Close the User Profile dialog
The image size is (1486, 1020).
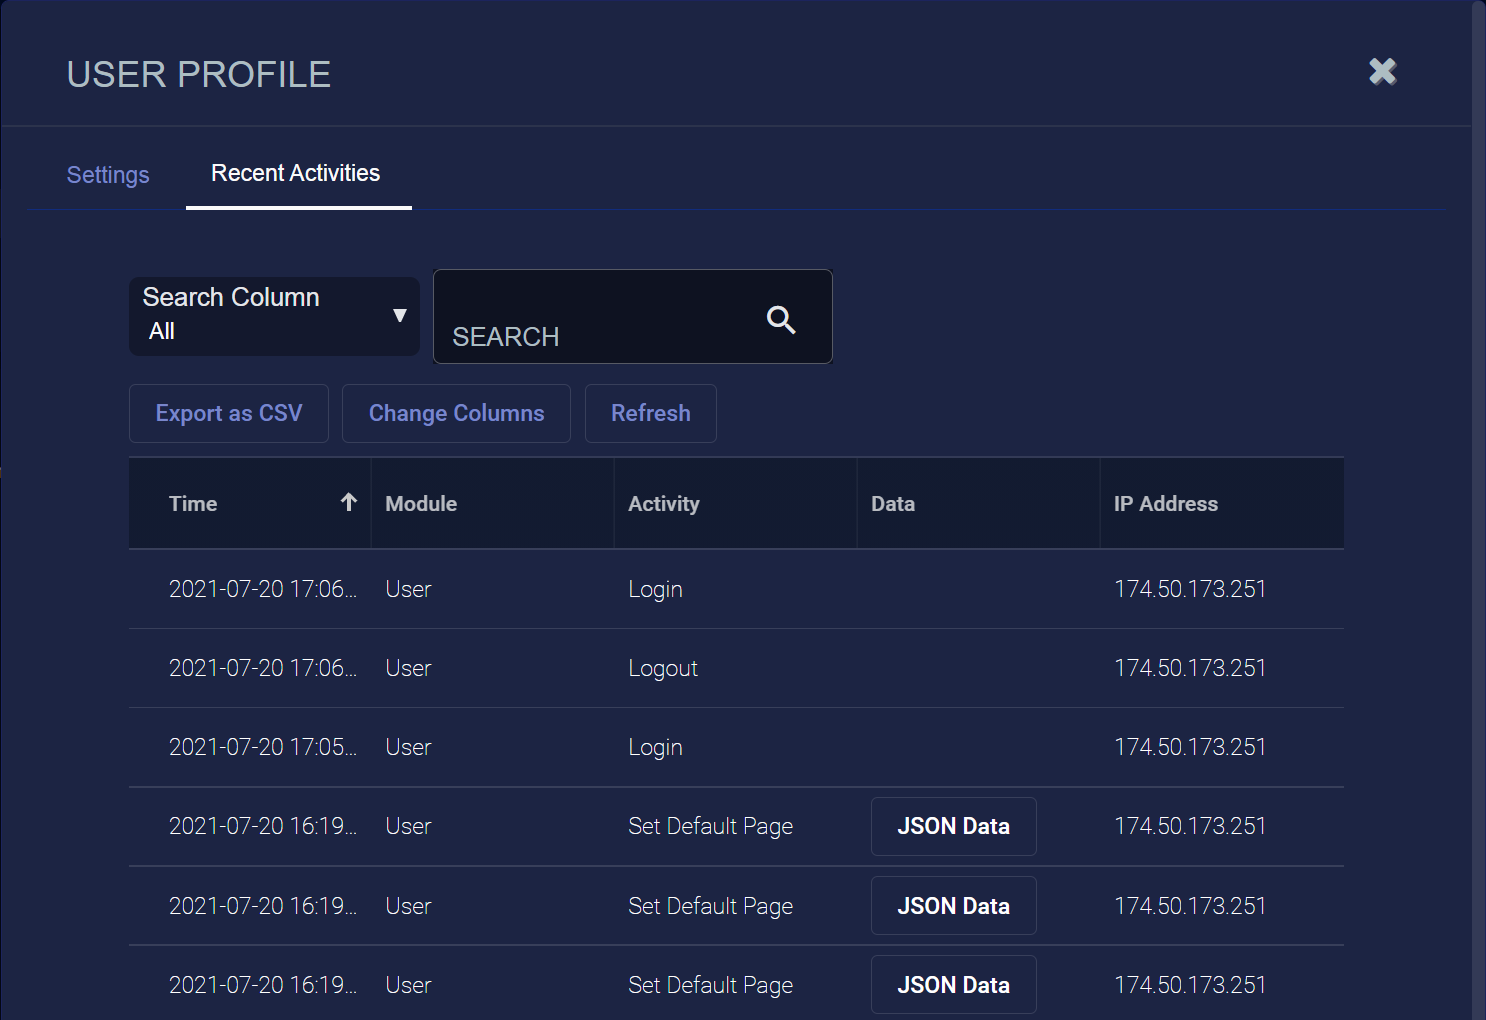(1382, 72)
